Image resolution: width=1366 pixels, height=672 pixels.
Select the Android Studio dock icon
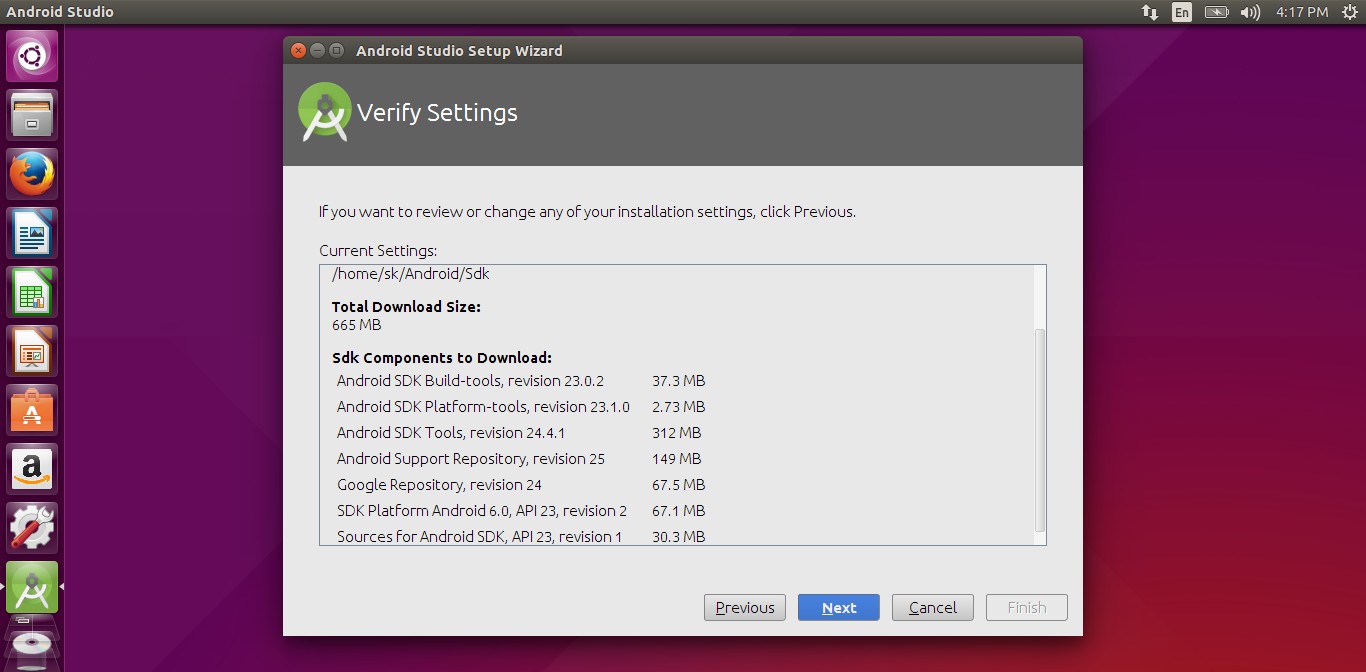33,587
